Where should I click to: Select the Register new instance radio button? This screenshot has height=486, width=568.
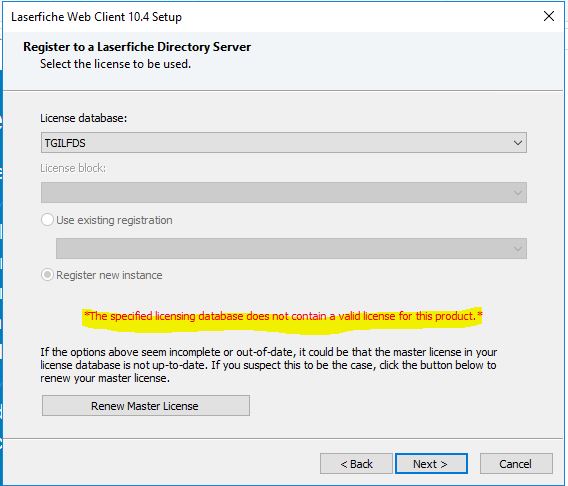[47, 275]
